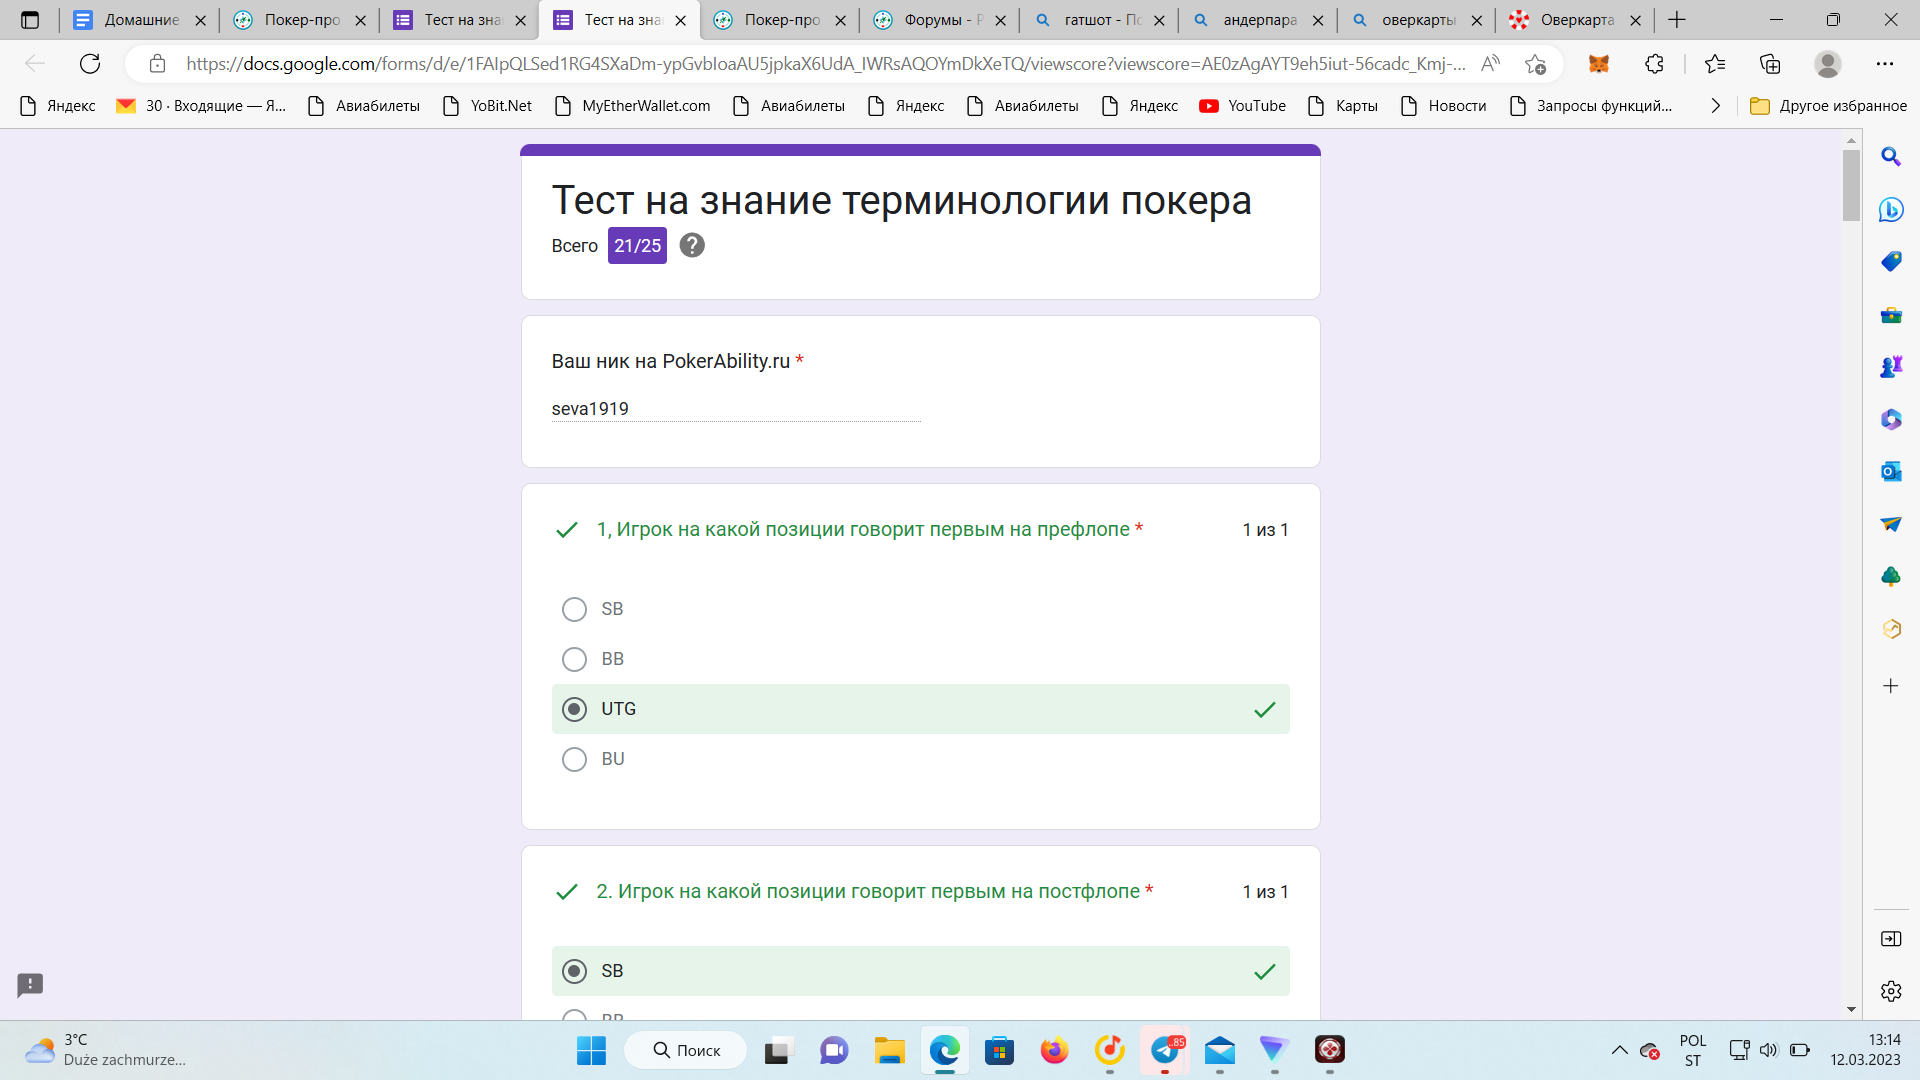Select BB radio in question 1

574,659
